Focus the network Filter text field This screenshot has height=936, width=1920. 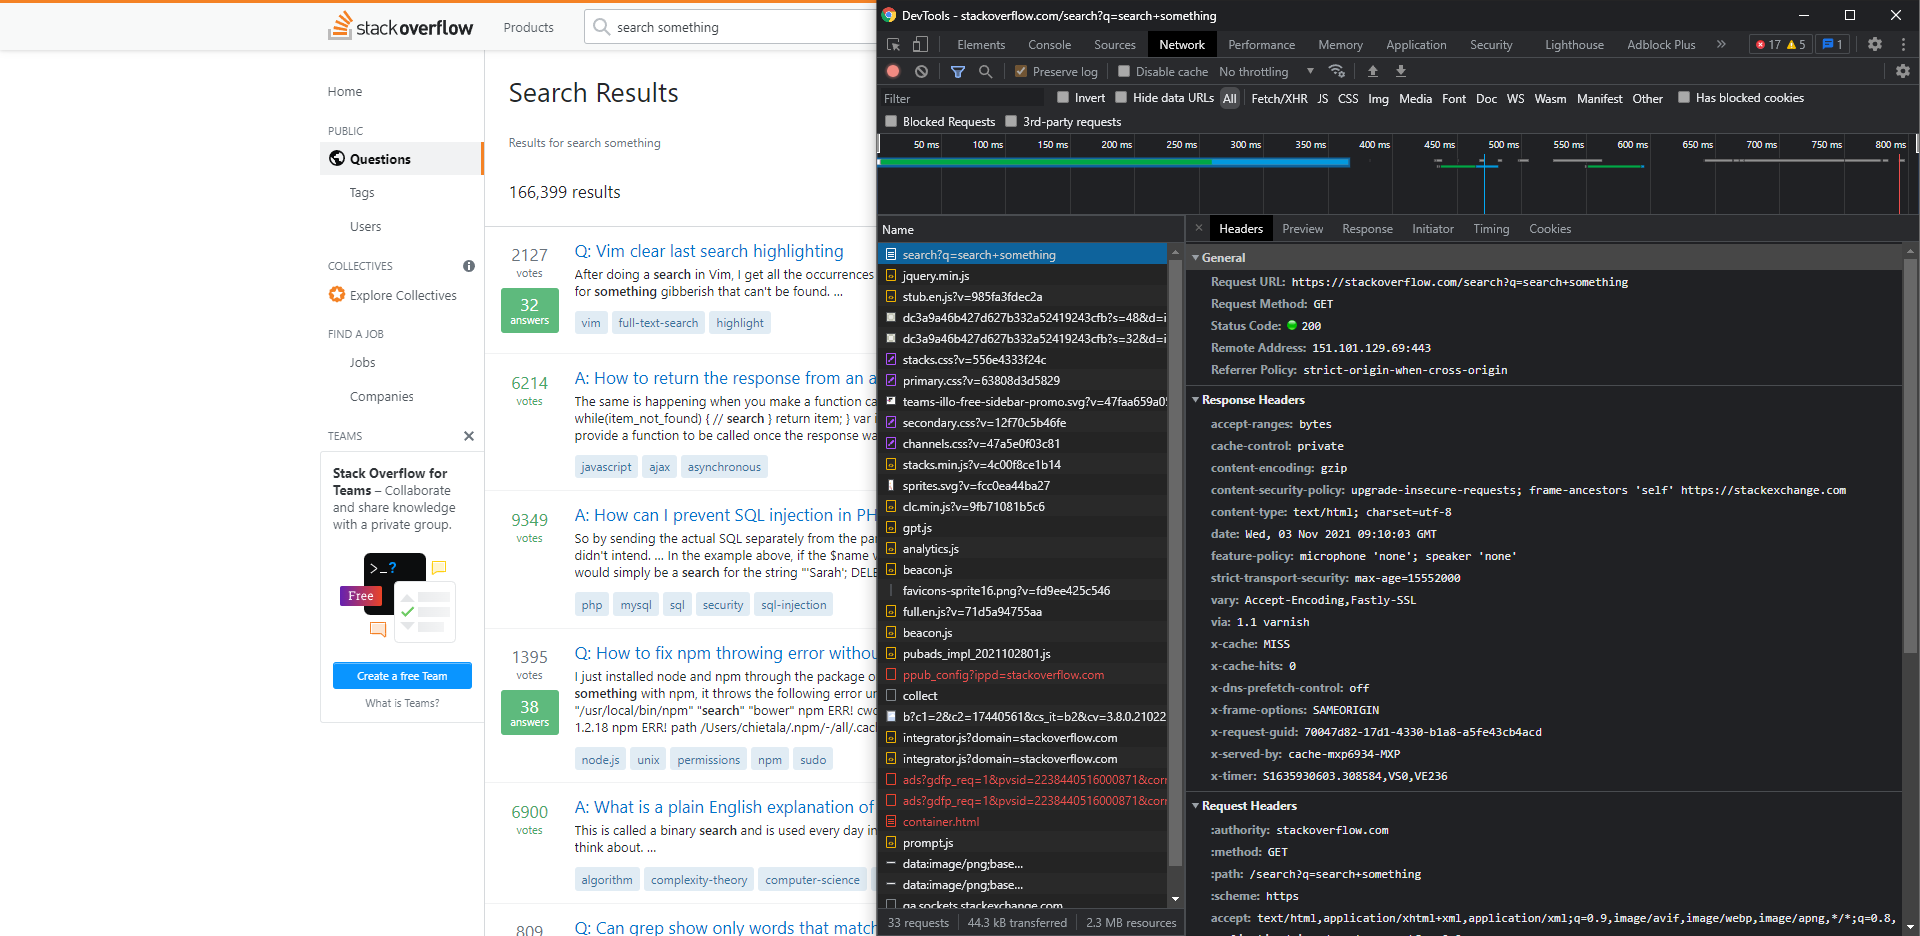(x=962, y=98)
